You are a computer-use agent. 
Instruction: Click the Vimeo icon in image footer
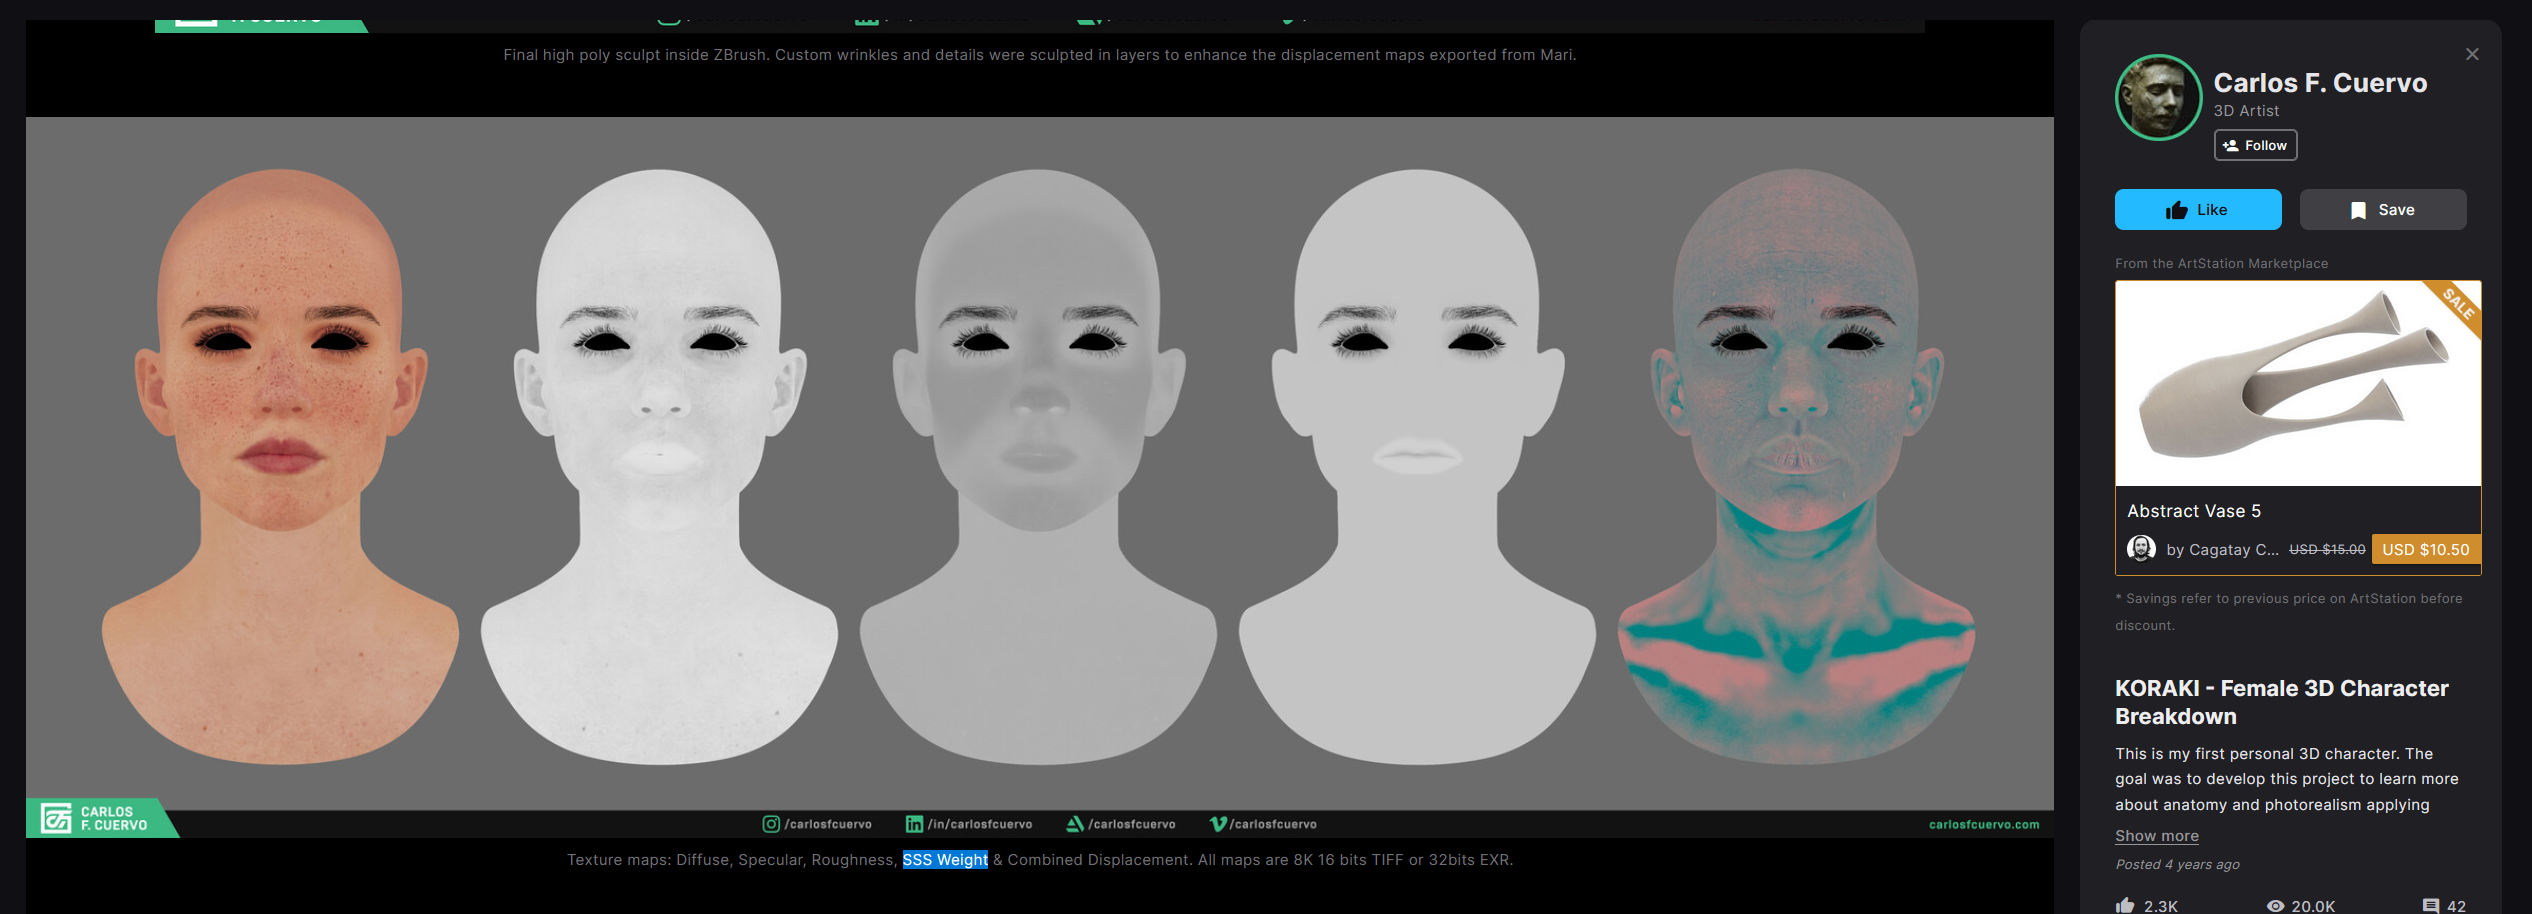pyautogui.click(x=1217, y=824)
